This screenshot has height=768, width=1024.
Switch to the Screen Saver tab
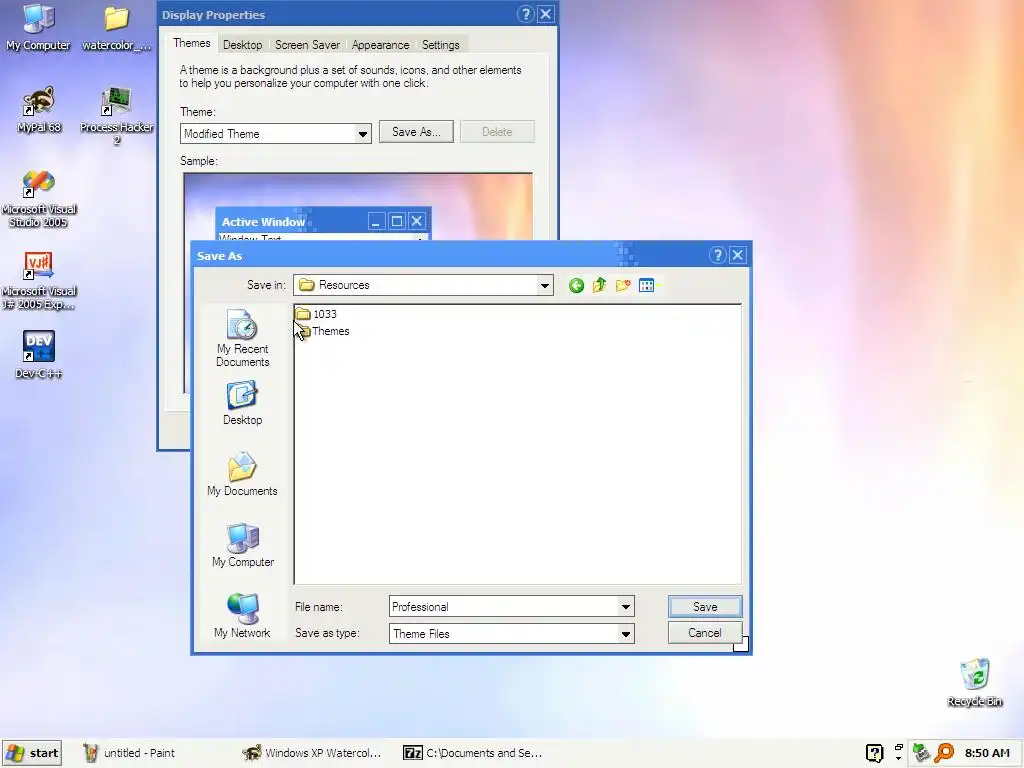click(x=307, y=45)
